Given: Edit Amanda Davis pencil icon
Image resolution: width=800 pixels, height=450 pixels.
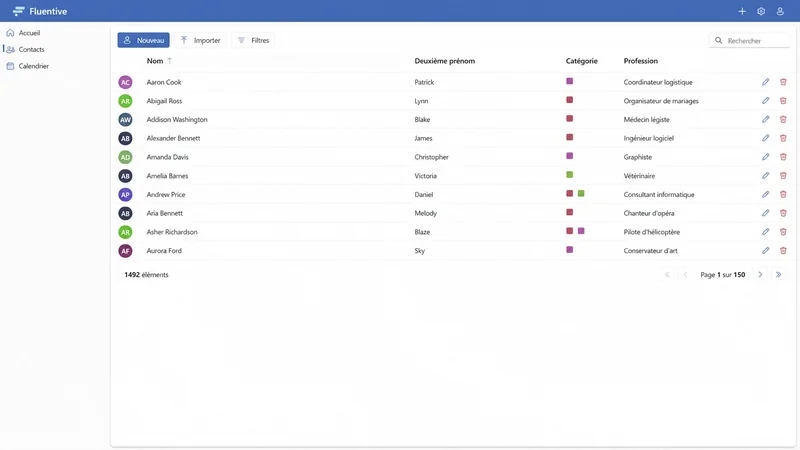Looking at the screenshot, I should point(765,157).
